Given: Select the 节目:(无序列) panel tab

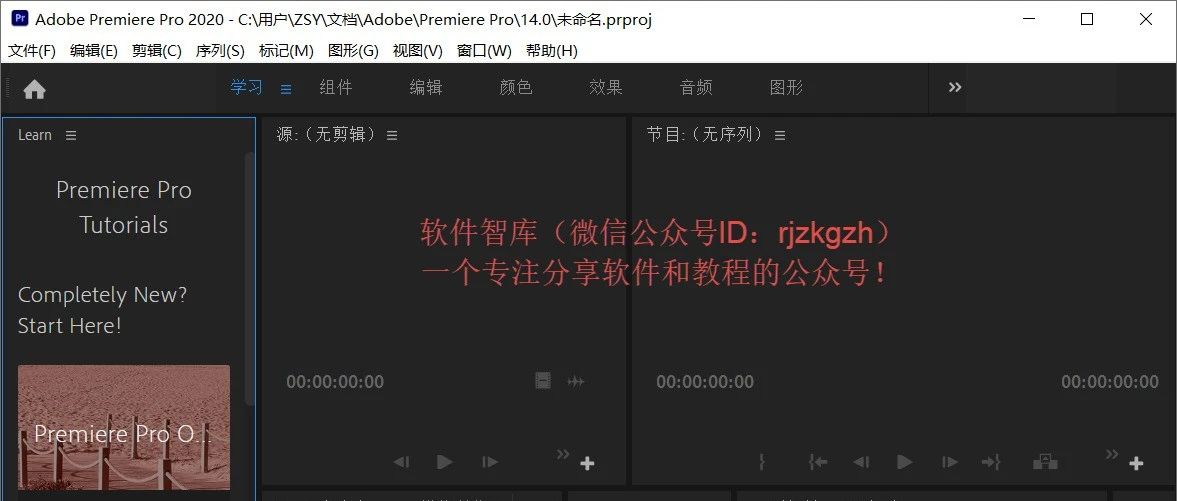Looking at the screenshot, I should pos(705,135).
